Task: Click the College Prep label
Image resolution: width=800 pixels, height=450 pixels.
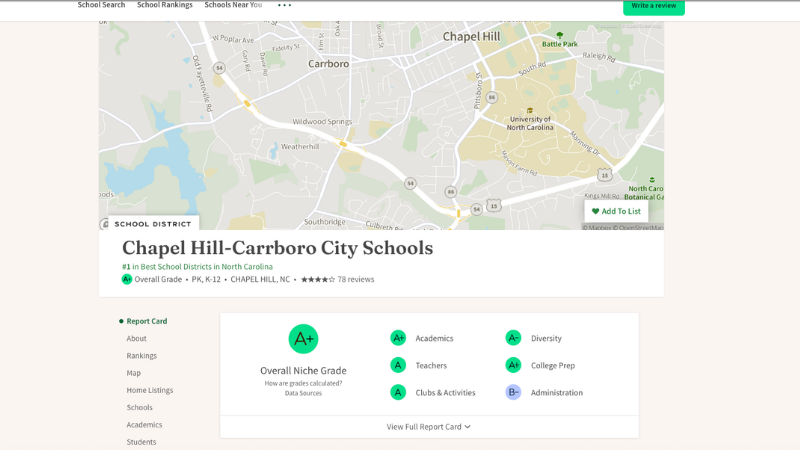Action: pos(553,365)
